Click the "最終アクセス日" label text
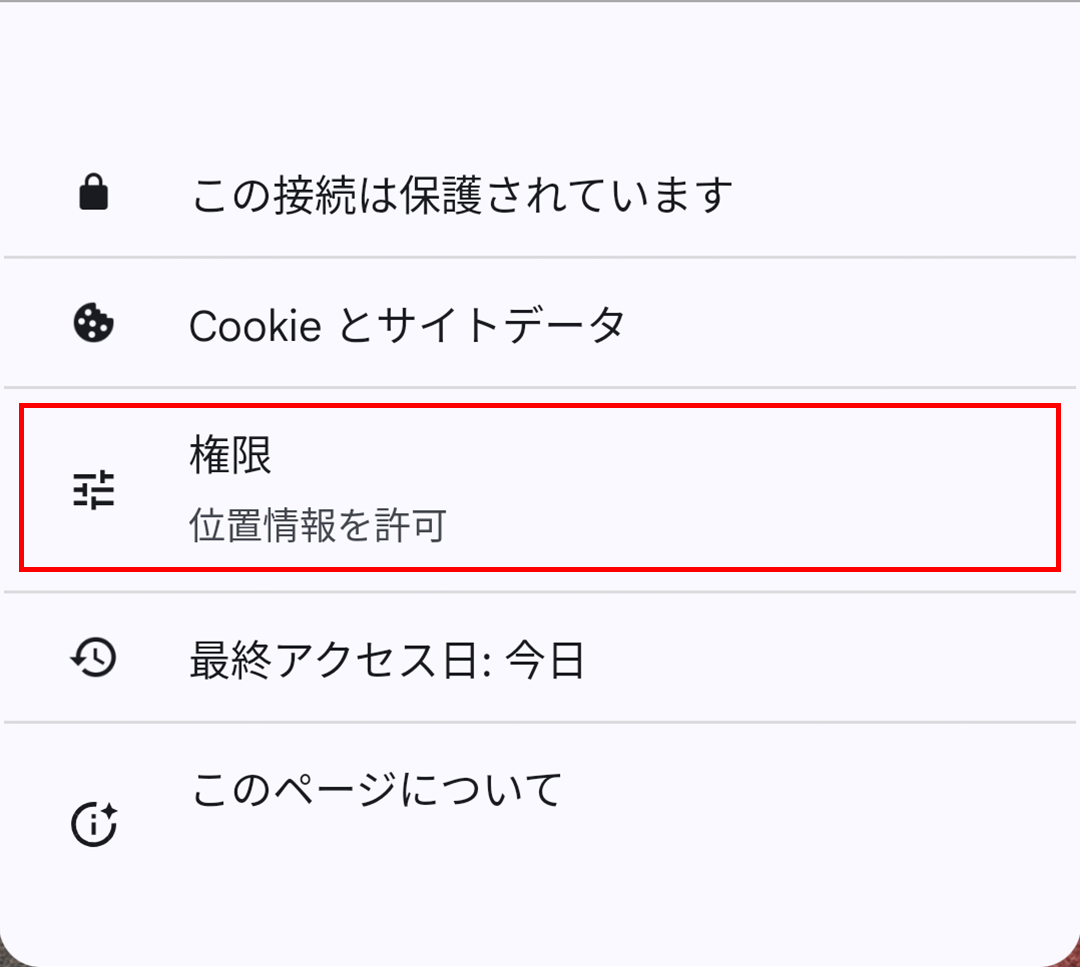The image size is (1080, 967). click(330, 660)
